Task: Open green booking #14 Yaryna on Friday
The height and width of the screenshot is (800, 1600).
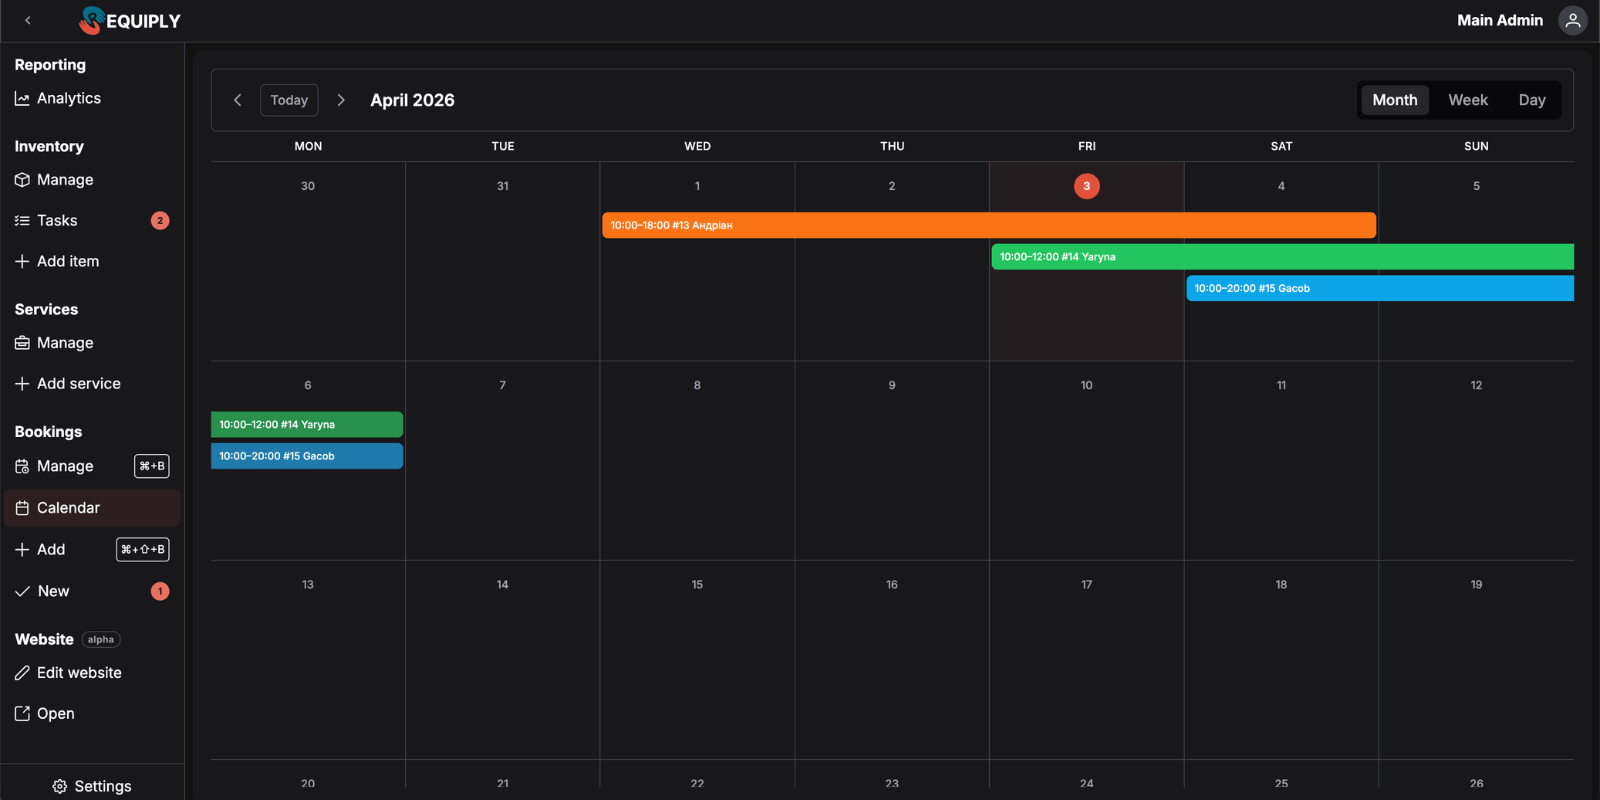Action: (x=1282, y=257)
